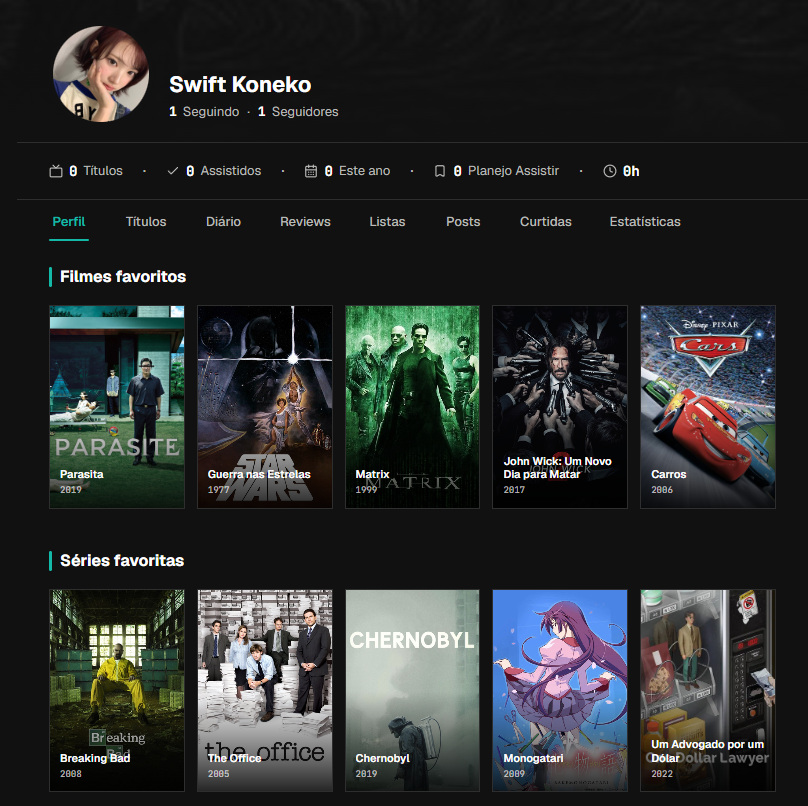This screenshot has width=808, height=806.
Task: Click the bookmark icon beside Planejo Assistir
Action: tap(440, 171)
